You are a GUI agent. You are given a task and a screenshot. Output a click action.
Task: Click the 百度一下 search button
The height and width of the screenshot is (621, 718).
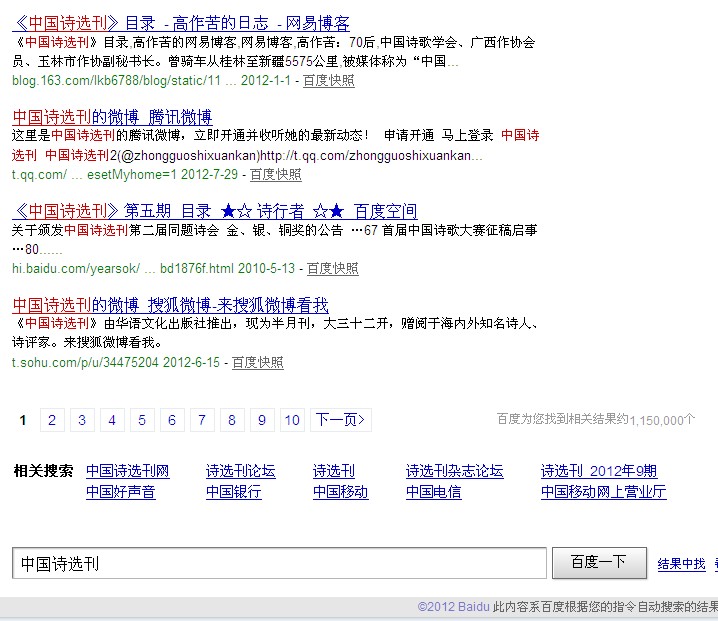(x=599, y=563)
